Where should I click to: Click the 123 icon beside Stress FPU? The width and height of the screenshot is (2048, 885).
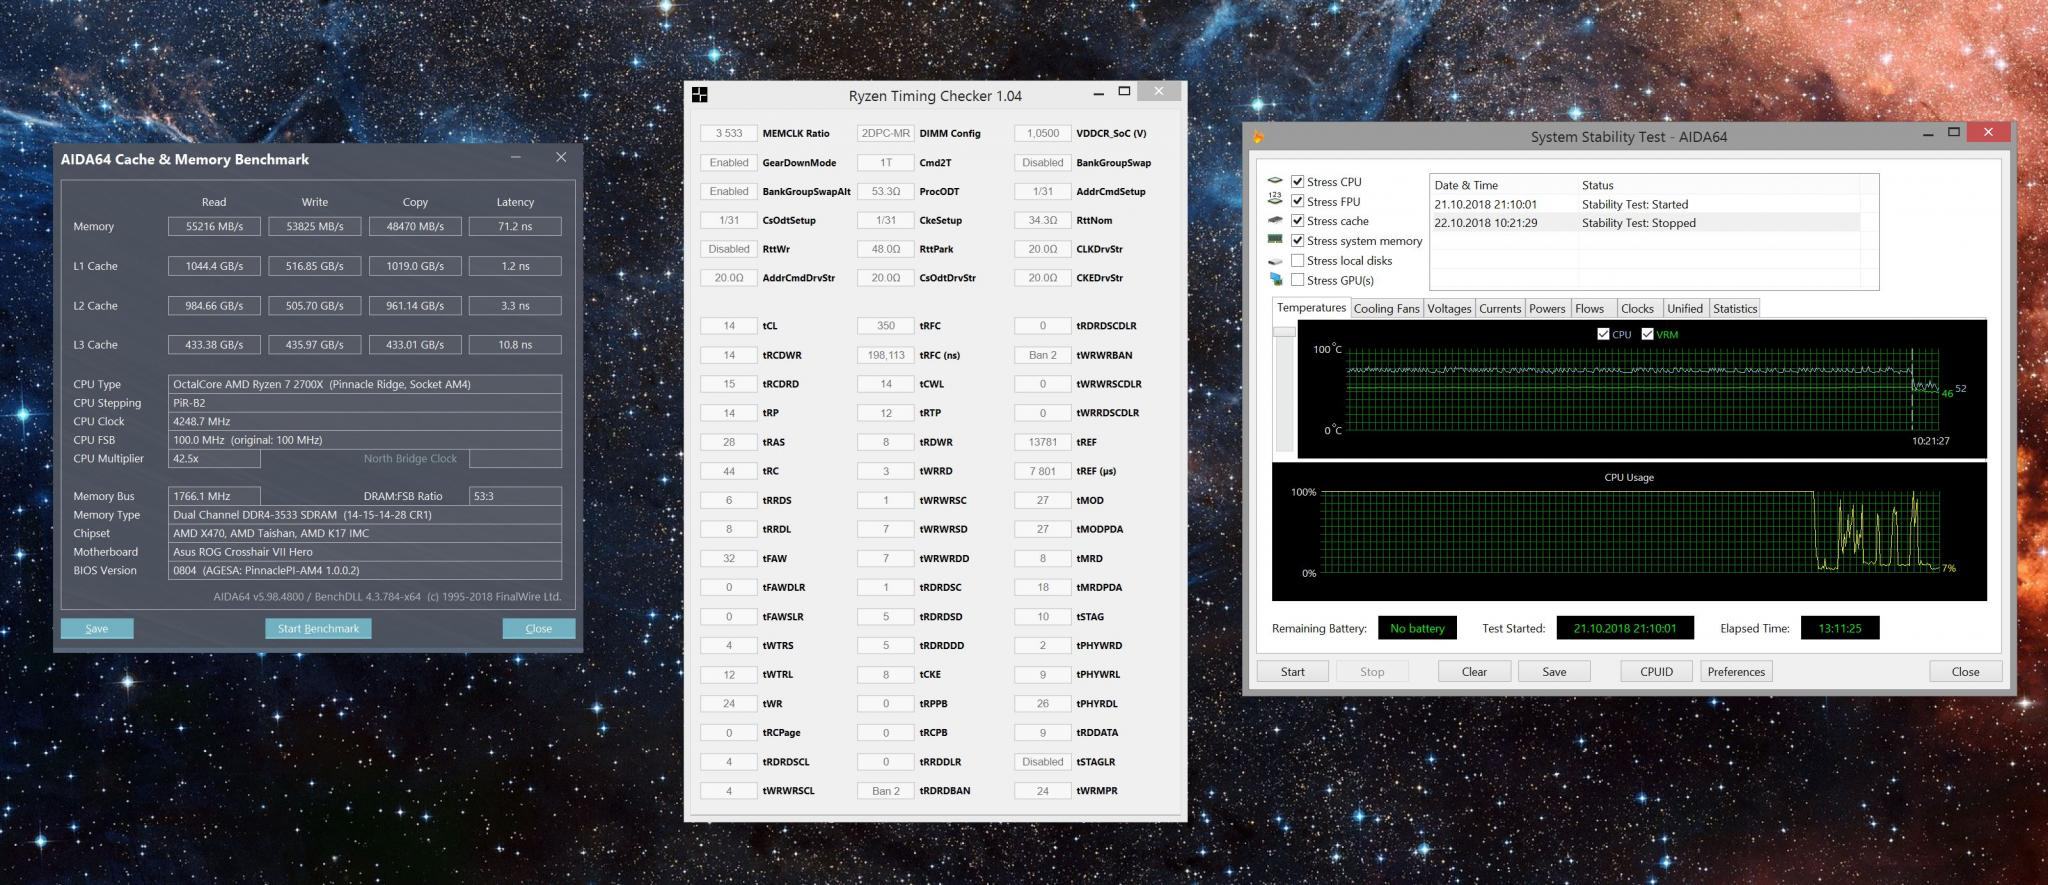pyautogui.click(x=1275, y=201)
